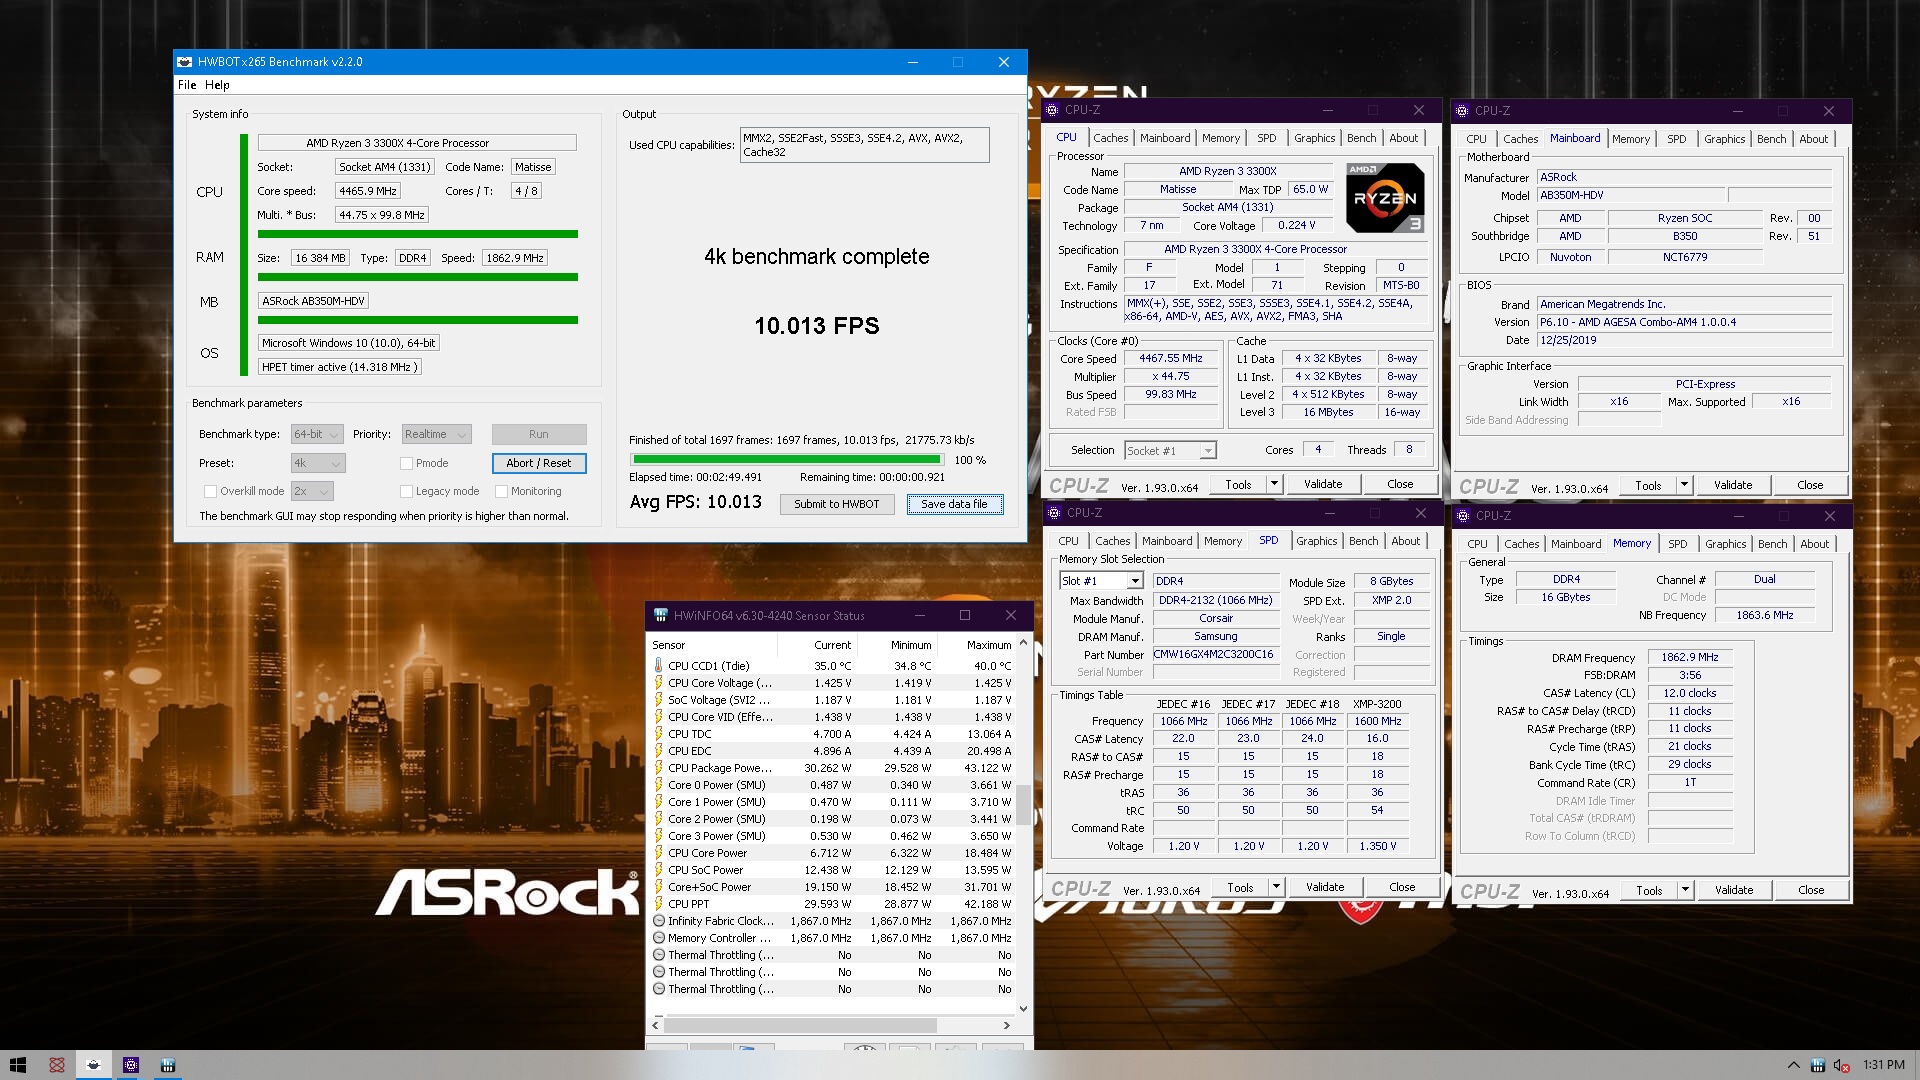
Task: Click HWiNFO vertical scrollbar down arrow
Action: pyautogui.click(x=1023, y=1008)
